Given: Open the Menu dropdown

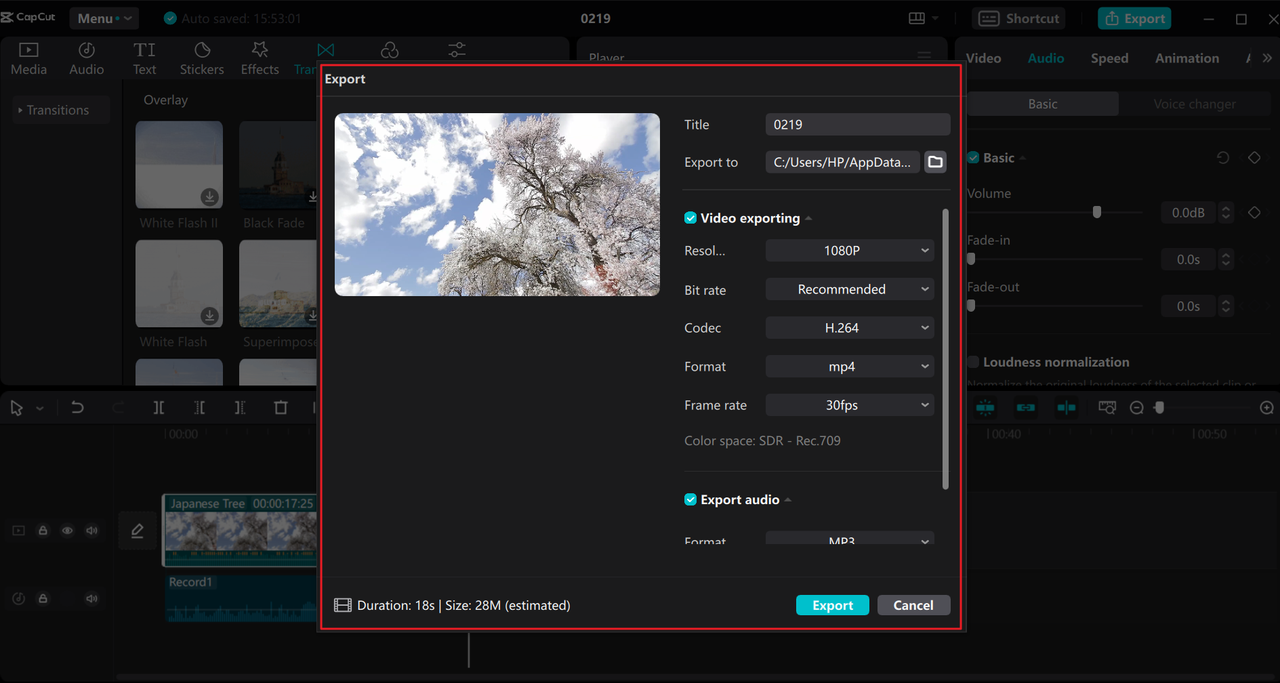Looking at the screenshot, I should 104,18.
